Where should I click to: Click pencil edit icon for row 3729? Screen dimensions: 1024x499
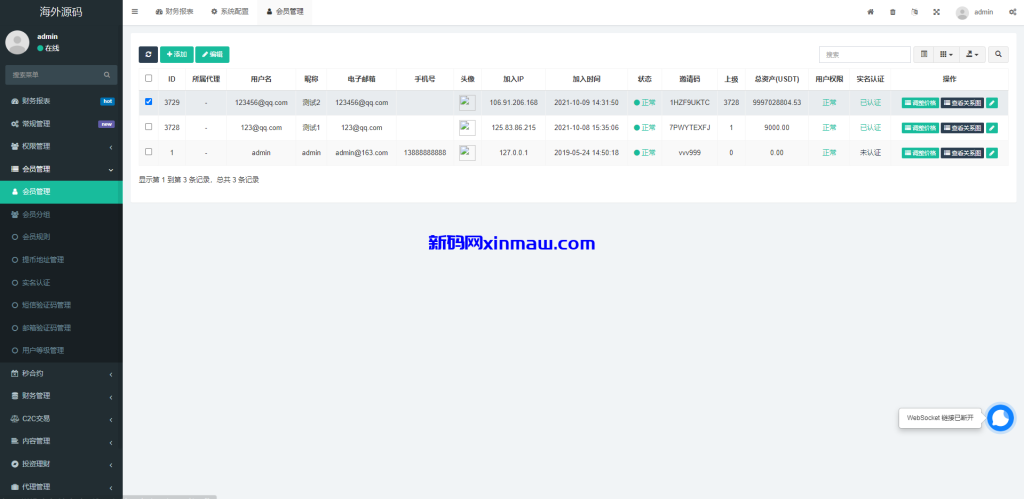click(992, 103)
